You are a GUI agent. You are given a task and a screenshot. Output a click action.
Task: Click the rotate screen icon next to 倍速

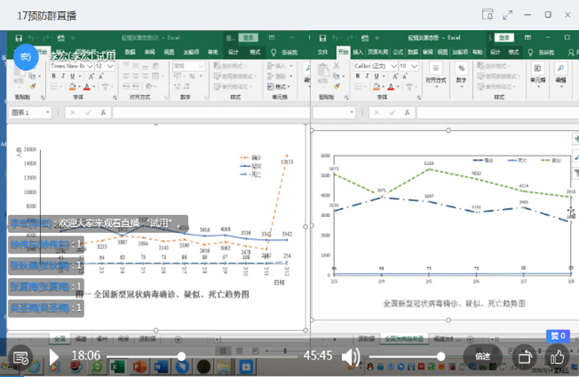point(525,357)
